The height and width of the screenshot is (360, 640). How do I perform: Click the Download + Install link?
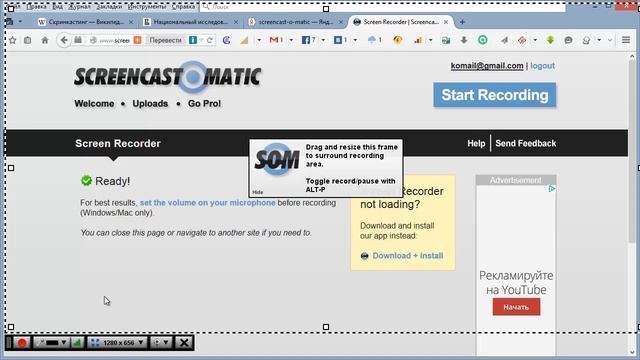point(408,256)
